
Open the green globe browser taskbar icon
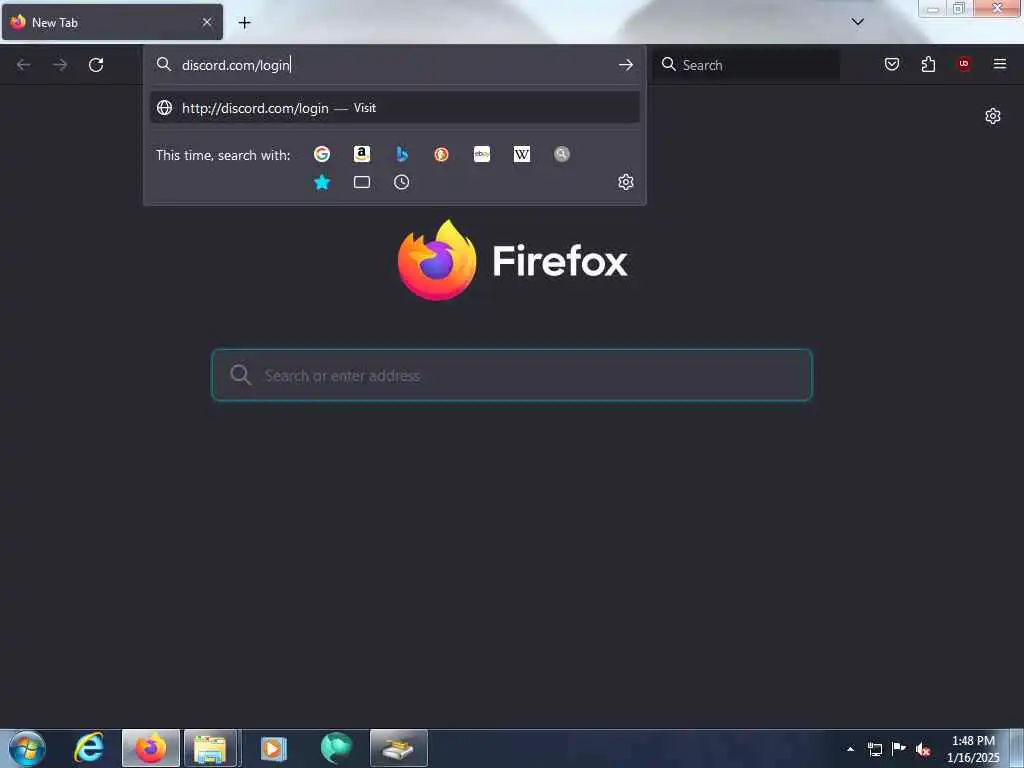point(336,748)
